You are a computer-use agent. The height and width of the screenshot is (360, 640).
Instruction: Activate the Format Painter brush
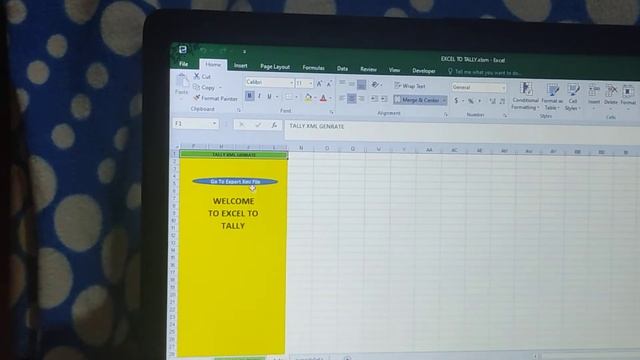[x=216, y=98]
